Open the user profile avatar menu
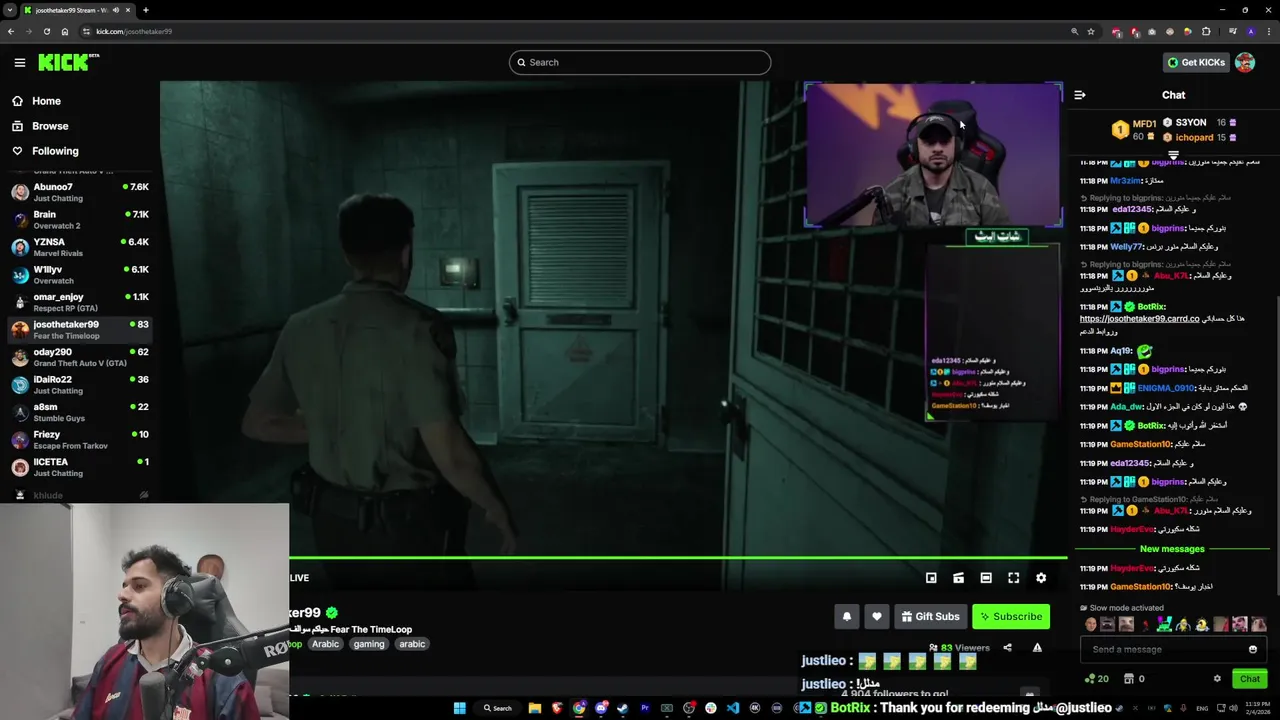This screenshot has width=1280, height=720. click(x=1245, y=62)
